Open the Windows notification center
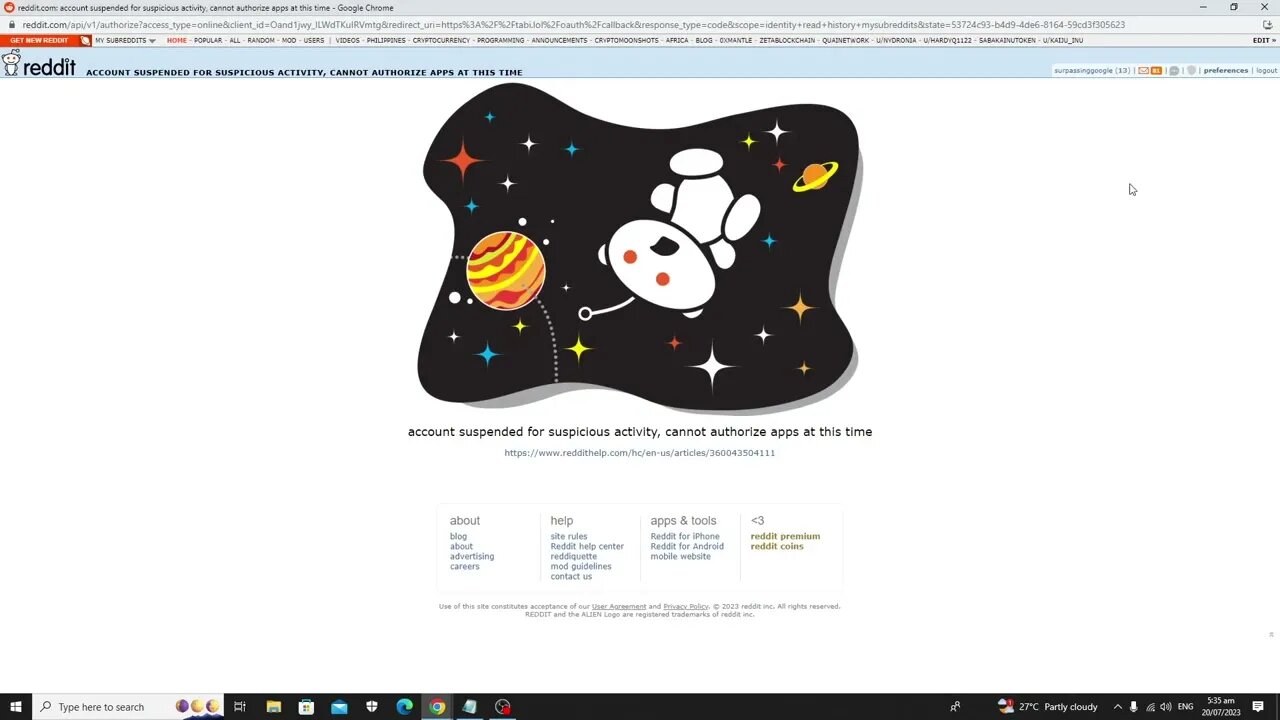 point(1258,707)
